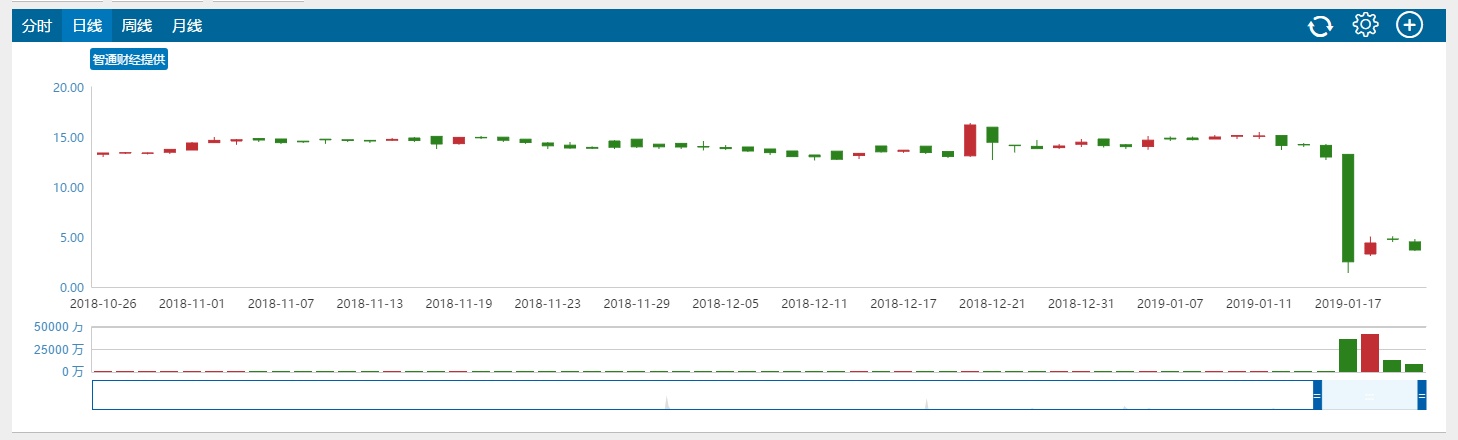Click the large green volume bar

1348,355
